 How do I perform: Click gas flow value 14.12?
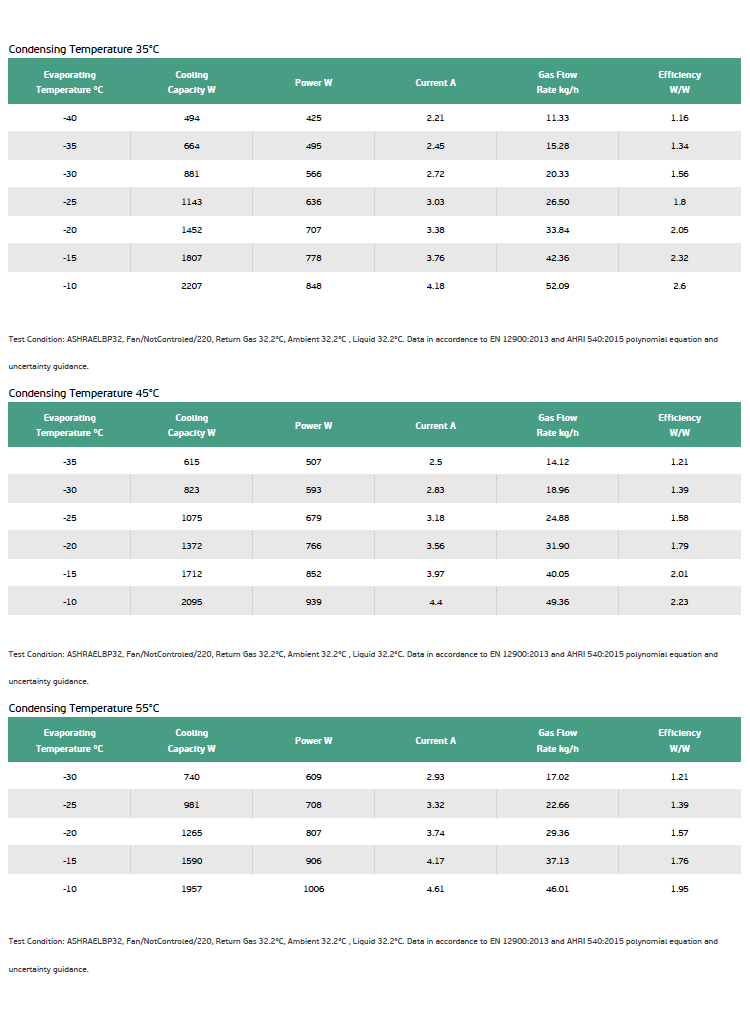(x=558, y=461)
